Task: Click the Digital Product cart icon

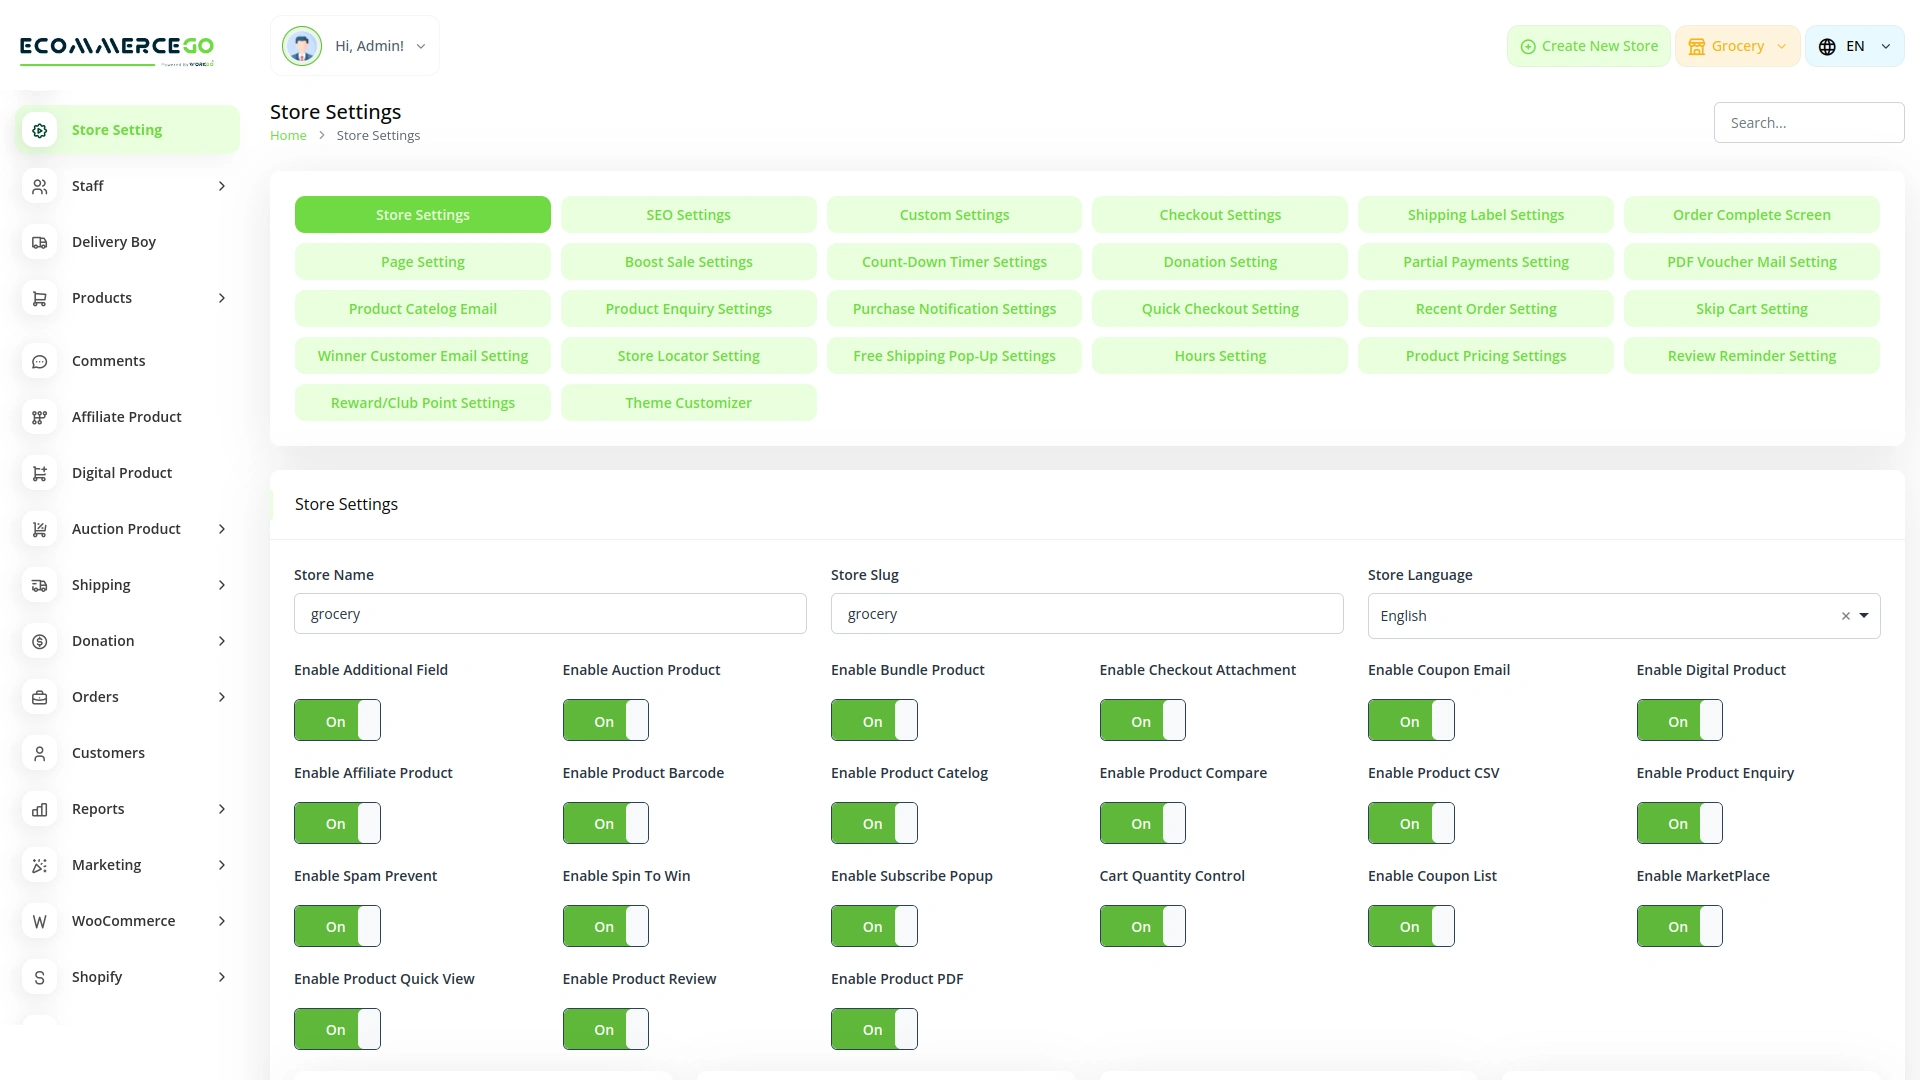Action: click(40, 473)
